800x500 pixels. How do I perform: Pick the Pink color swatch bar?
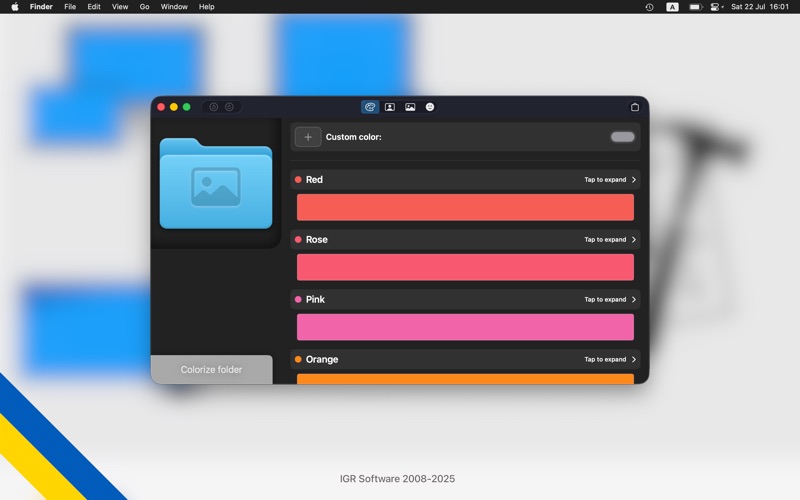pyautogui.click(x=465, y=327)
